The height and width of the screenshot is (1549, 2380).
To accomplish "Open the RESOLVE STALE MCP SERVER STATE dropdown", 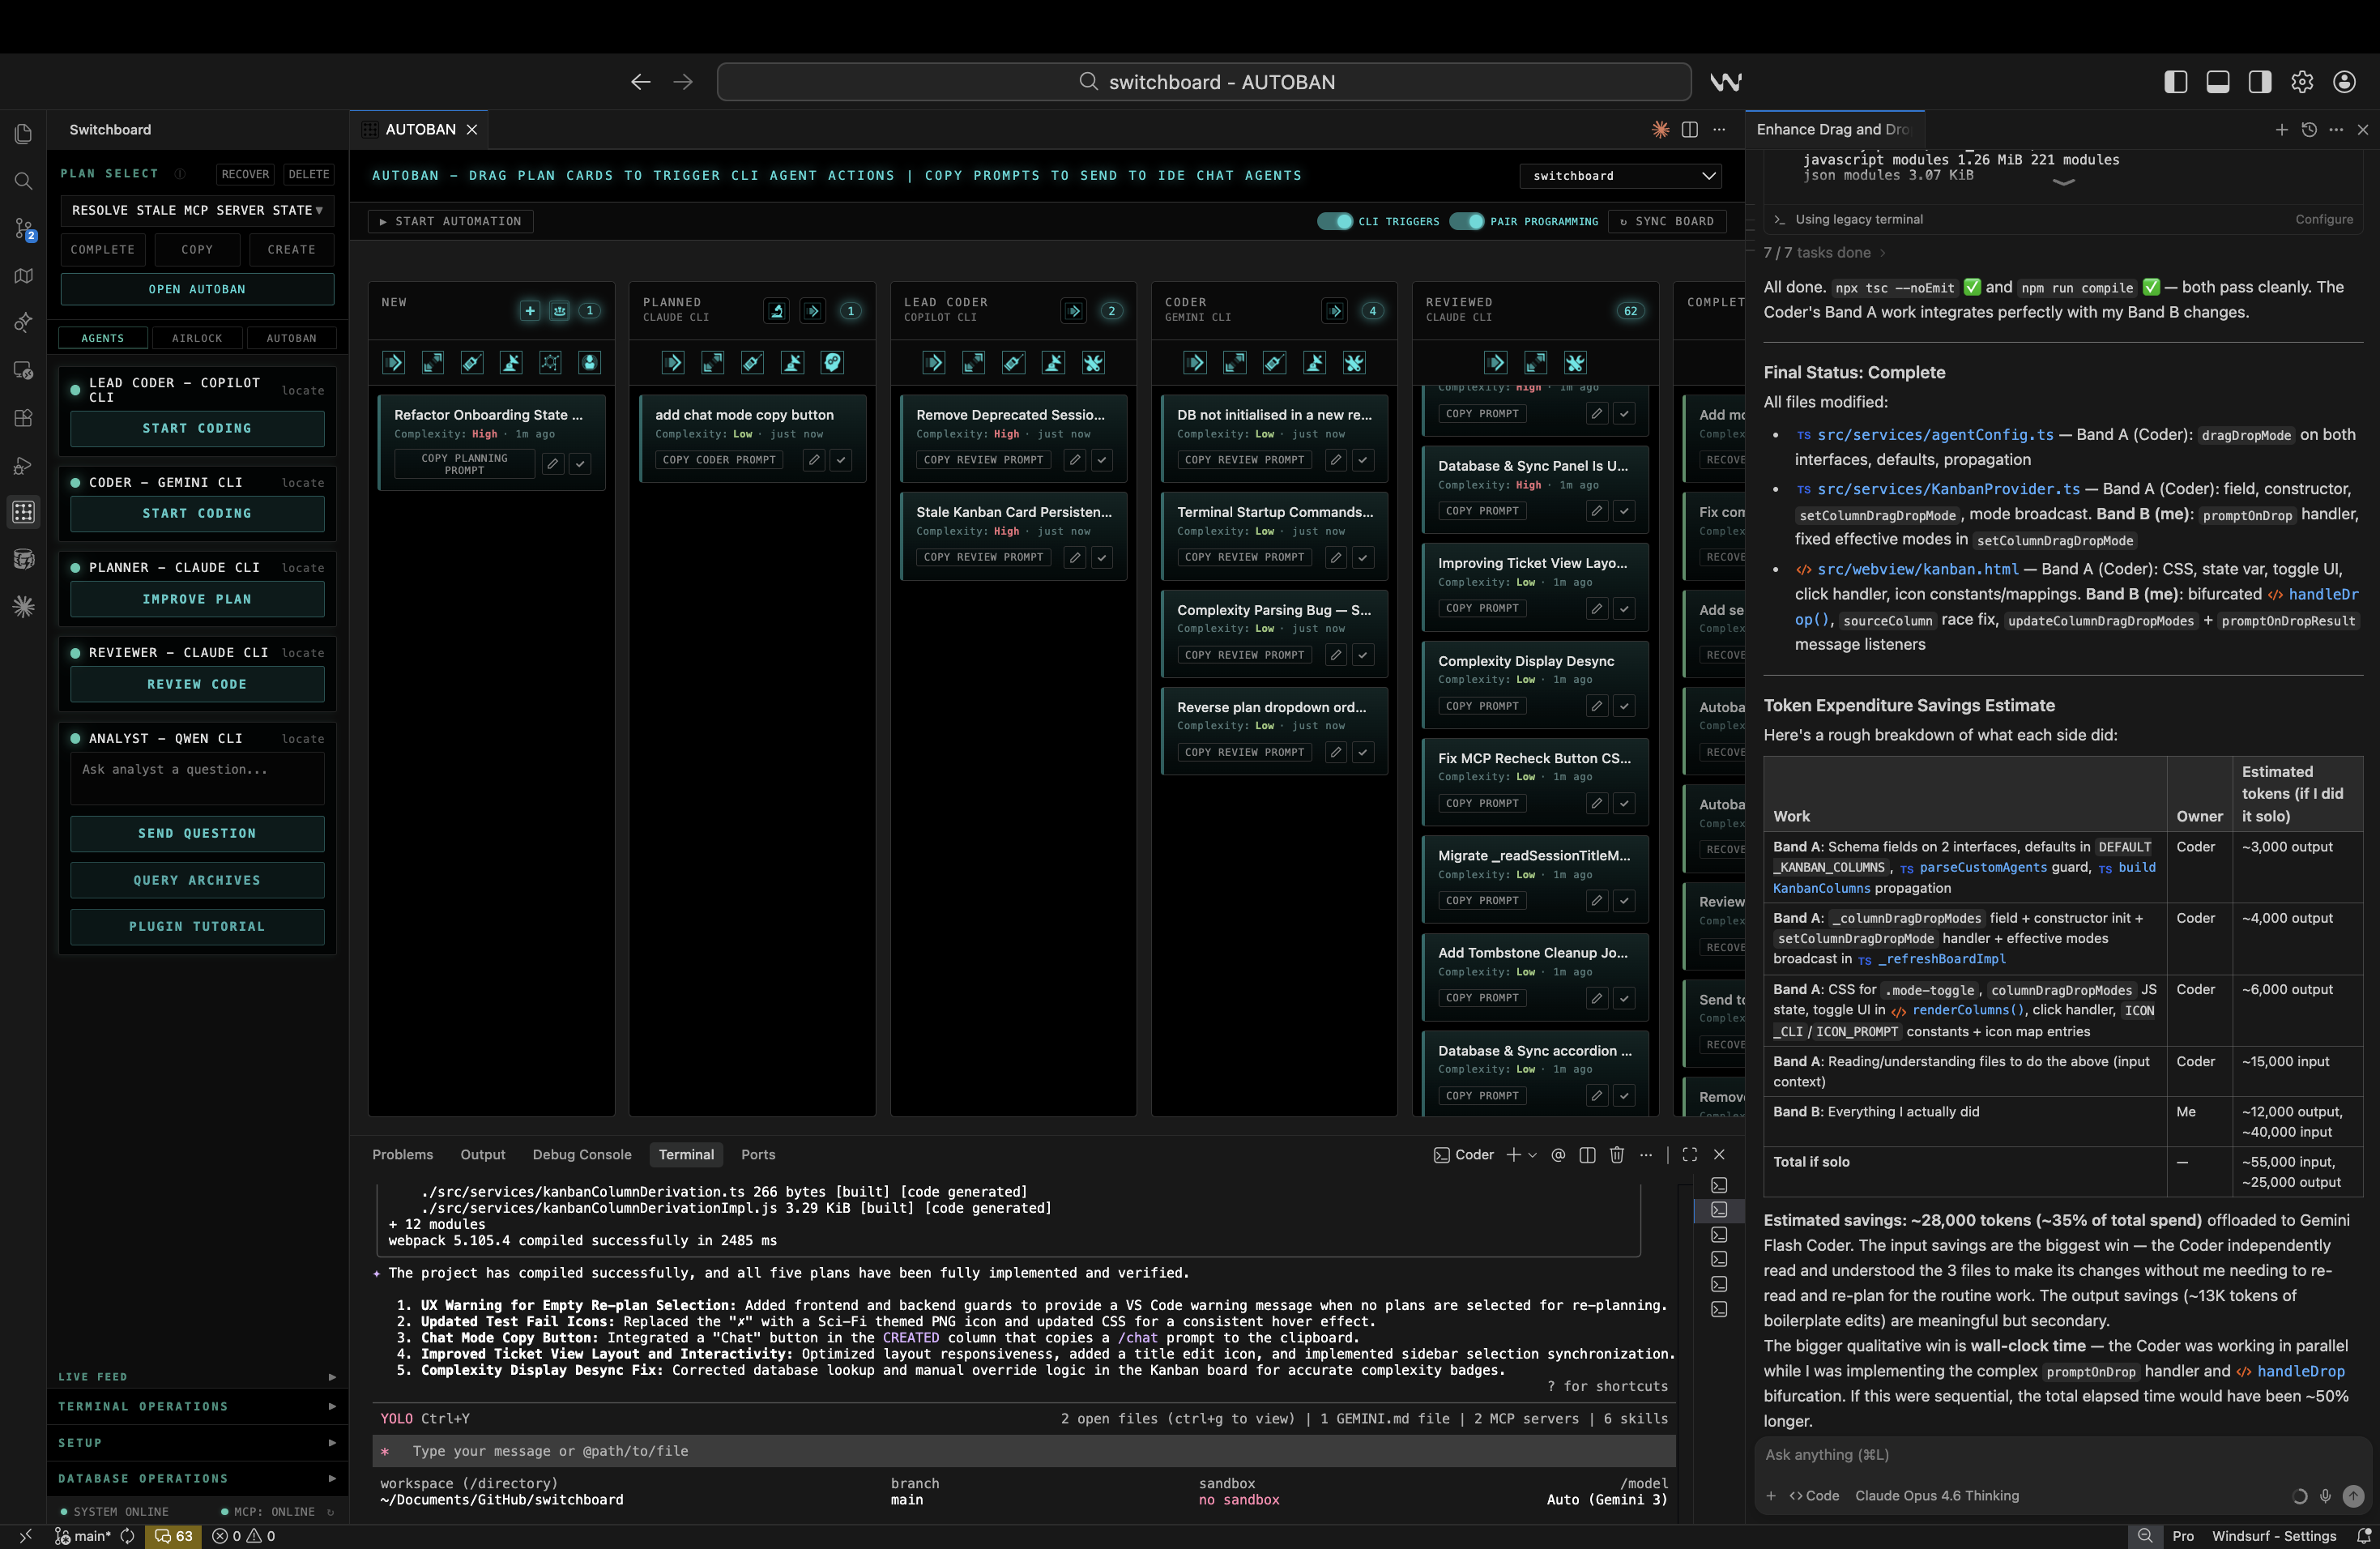I will click(197, 210).
